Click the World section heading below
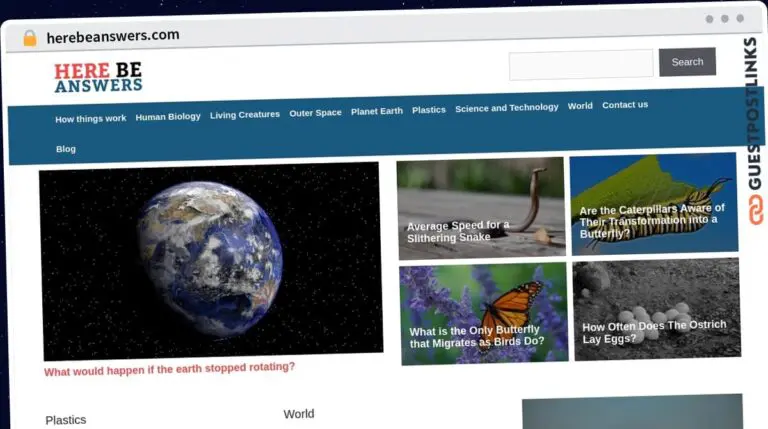Image resolution: width=768 pixels, height=429 pixels. tap(299, 414)
